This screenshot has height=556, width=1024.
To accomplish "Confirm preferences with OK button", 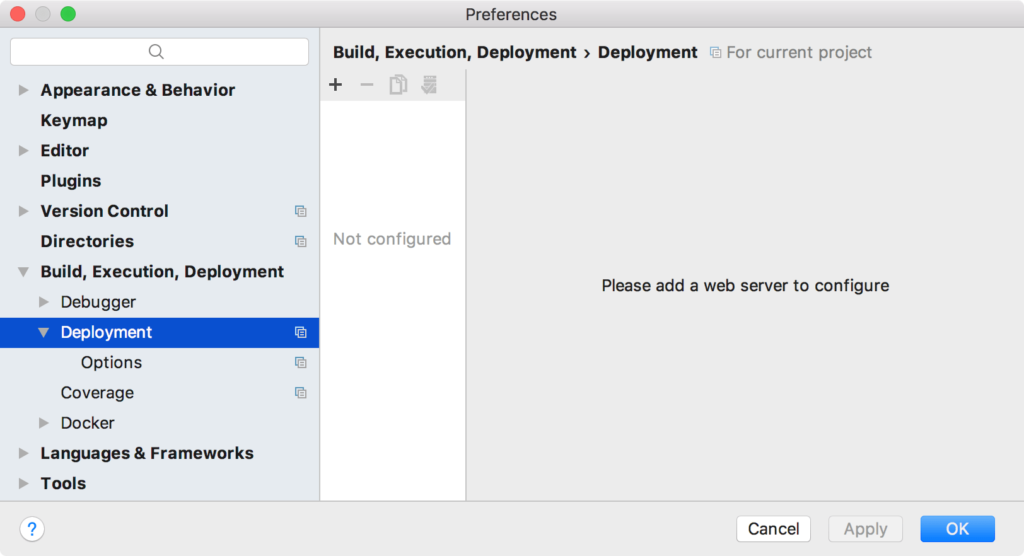I will [x=957, y=529].
